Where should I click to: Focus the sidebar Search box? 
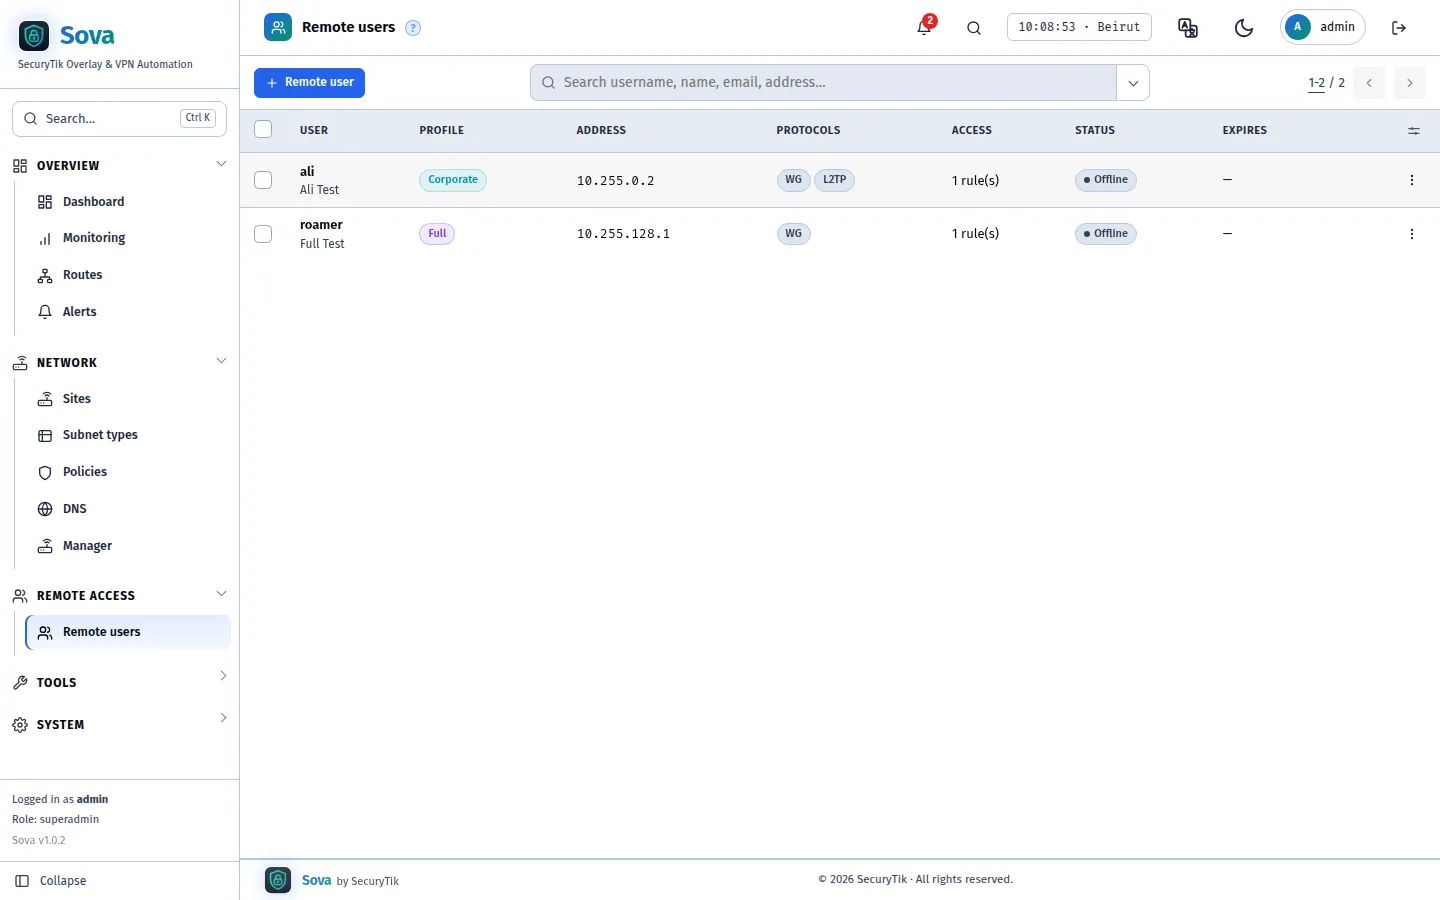(x=119, y=119)
